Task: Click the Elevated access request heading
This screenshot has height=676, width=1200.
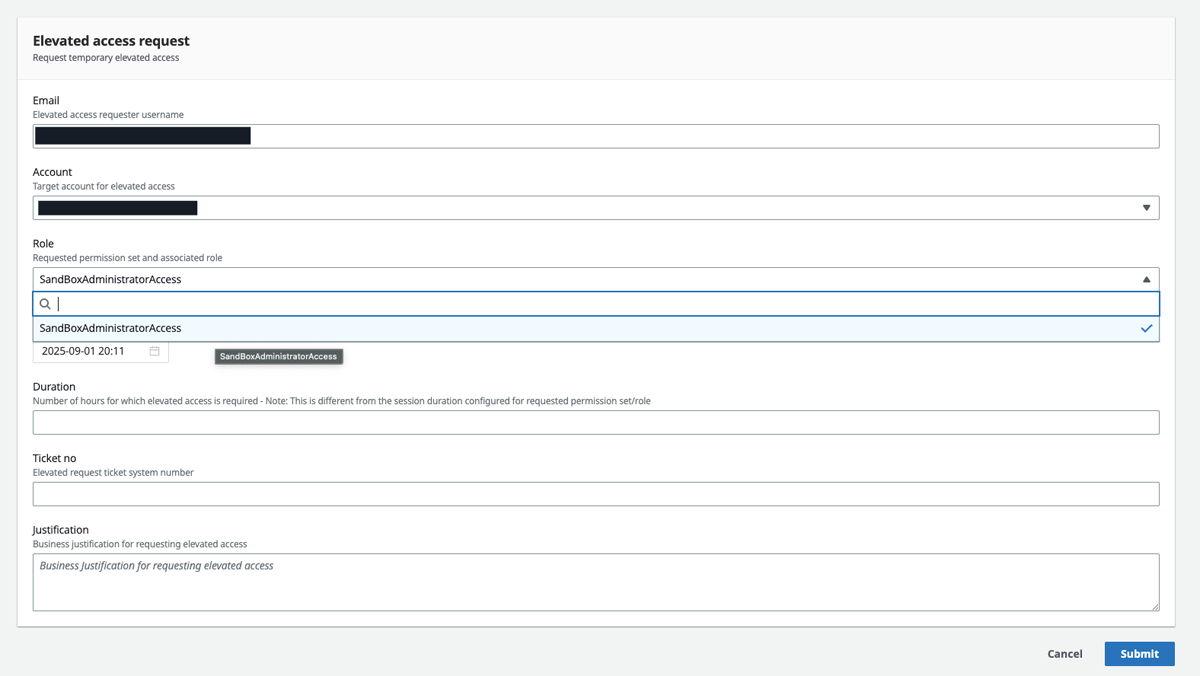Action: (x=111, y=41)
